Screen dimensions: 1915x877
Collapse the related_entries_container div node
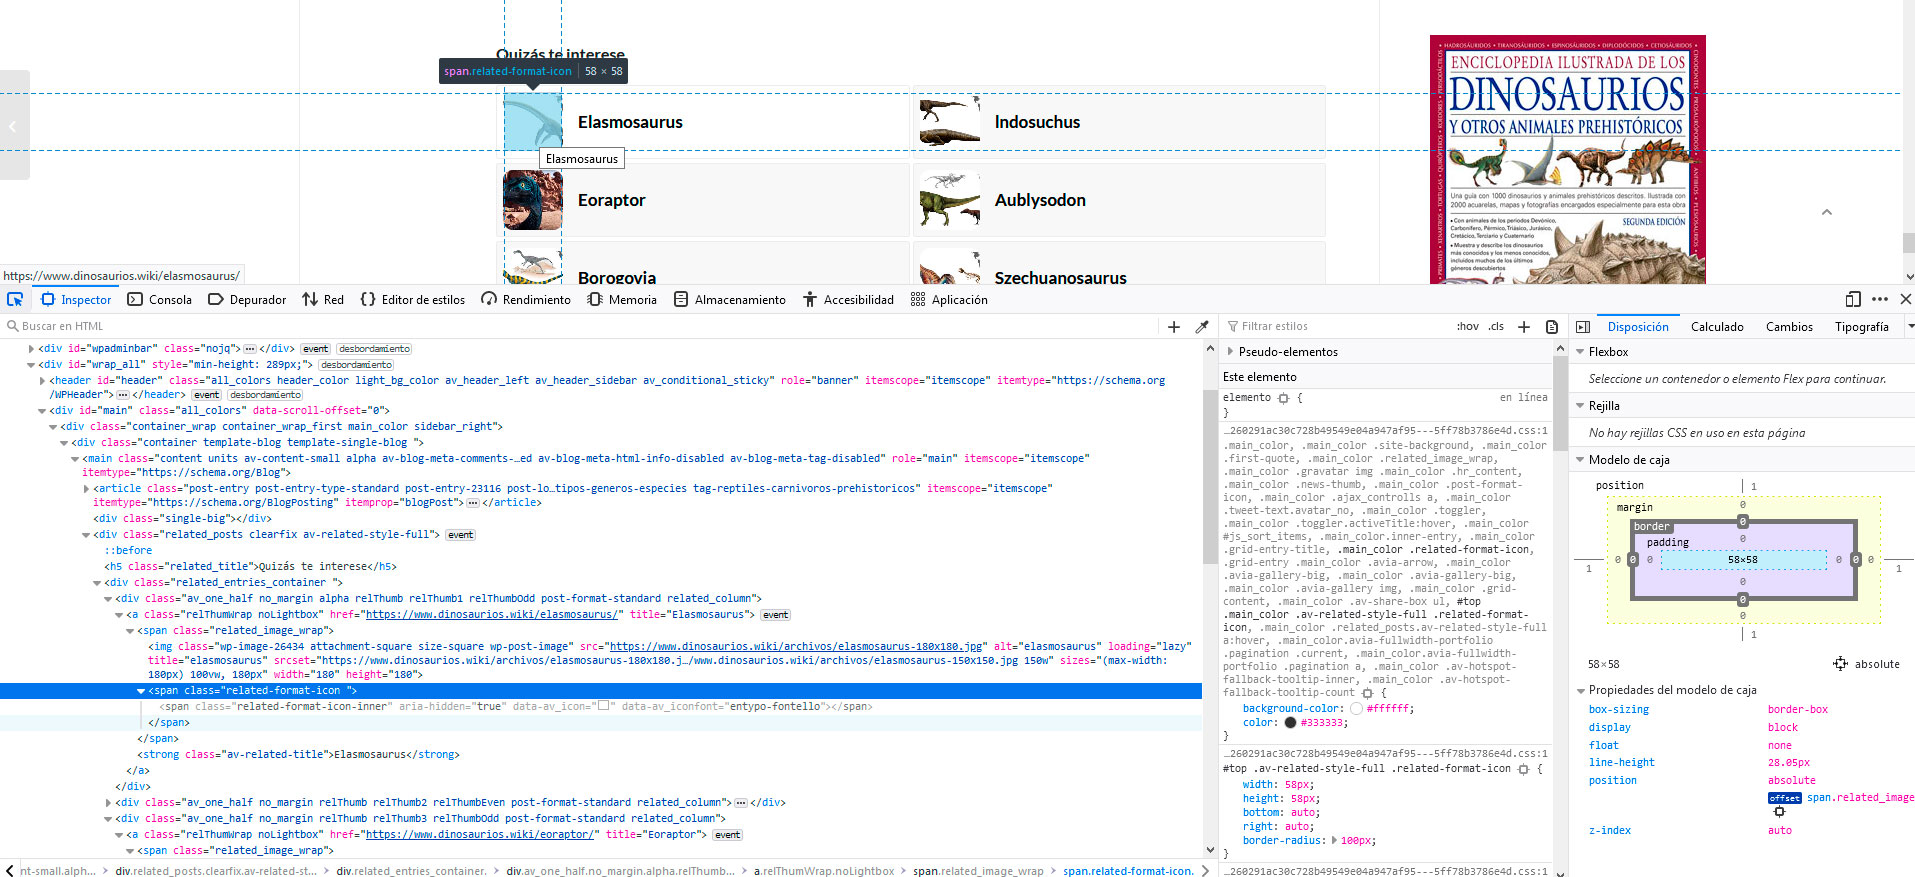(97, 583)
